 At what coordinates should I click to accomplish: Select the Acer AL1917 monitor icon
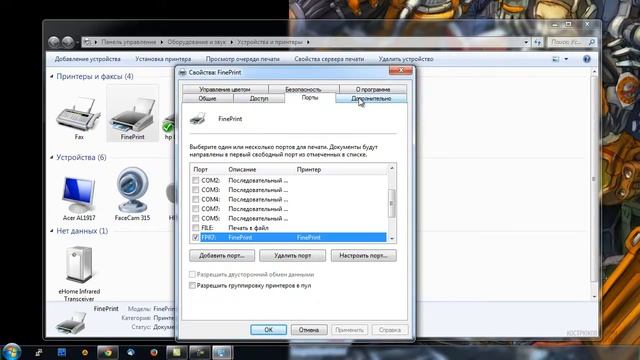pyautogui.click(x=79, y=194)
